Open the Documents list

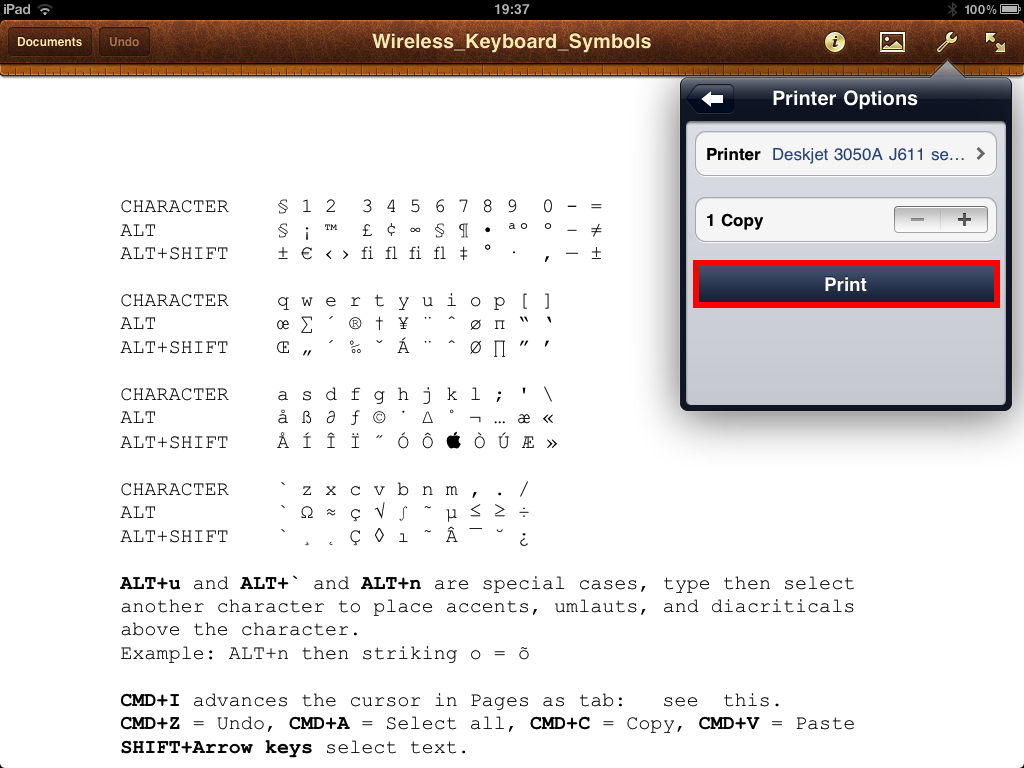pos(50,42)
